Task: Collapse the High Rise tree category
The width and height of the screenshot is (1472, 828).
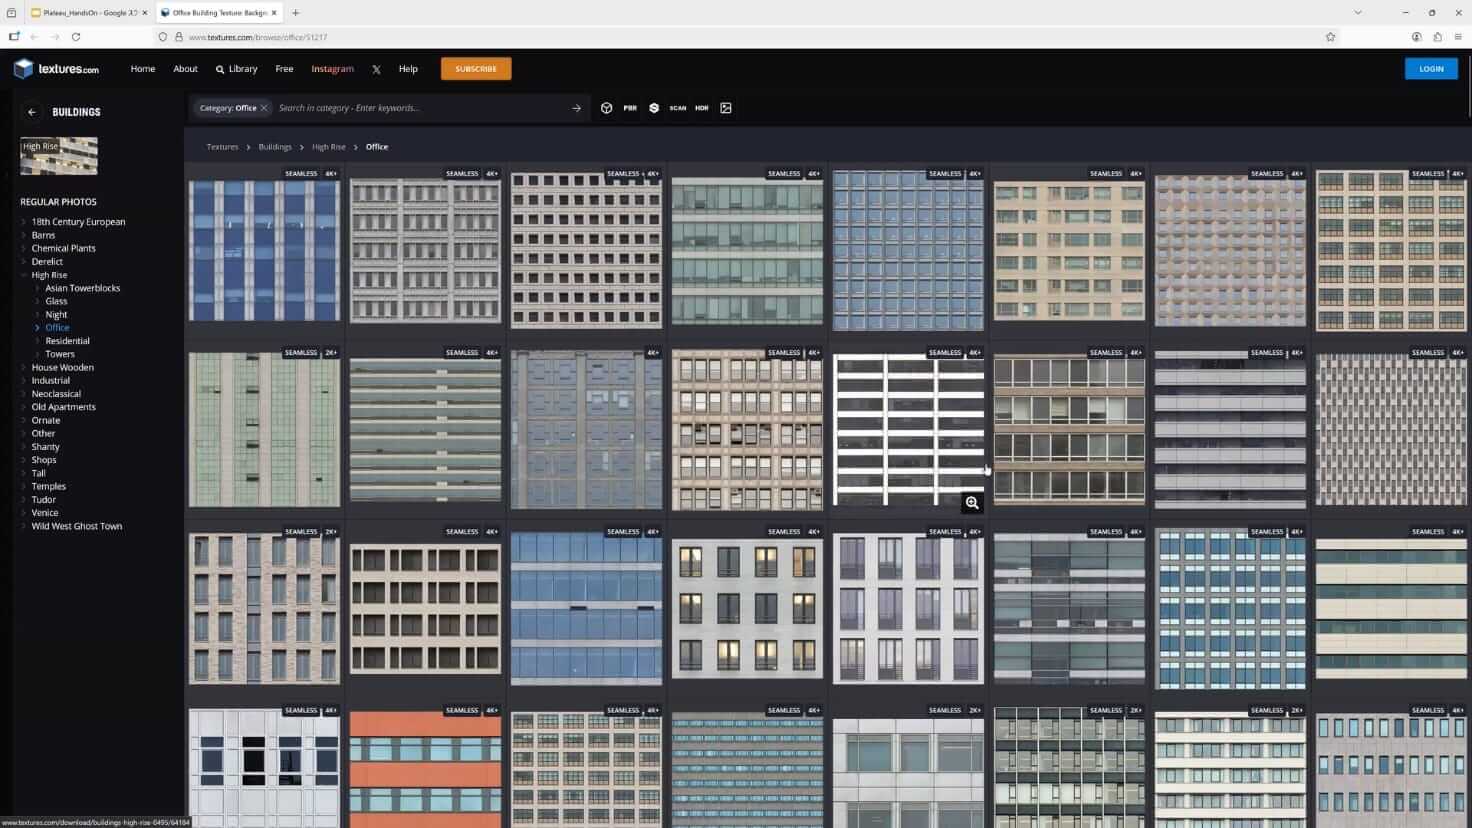Action: 24,275
